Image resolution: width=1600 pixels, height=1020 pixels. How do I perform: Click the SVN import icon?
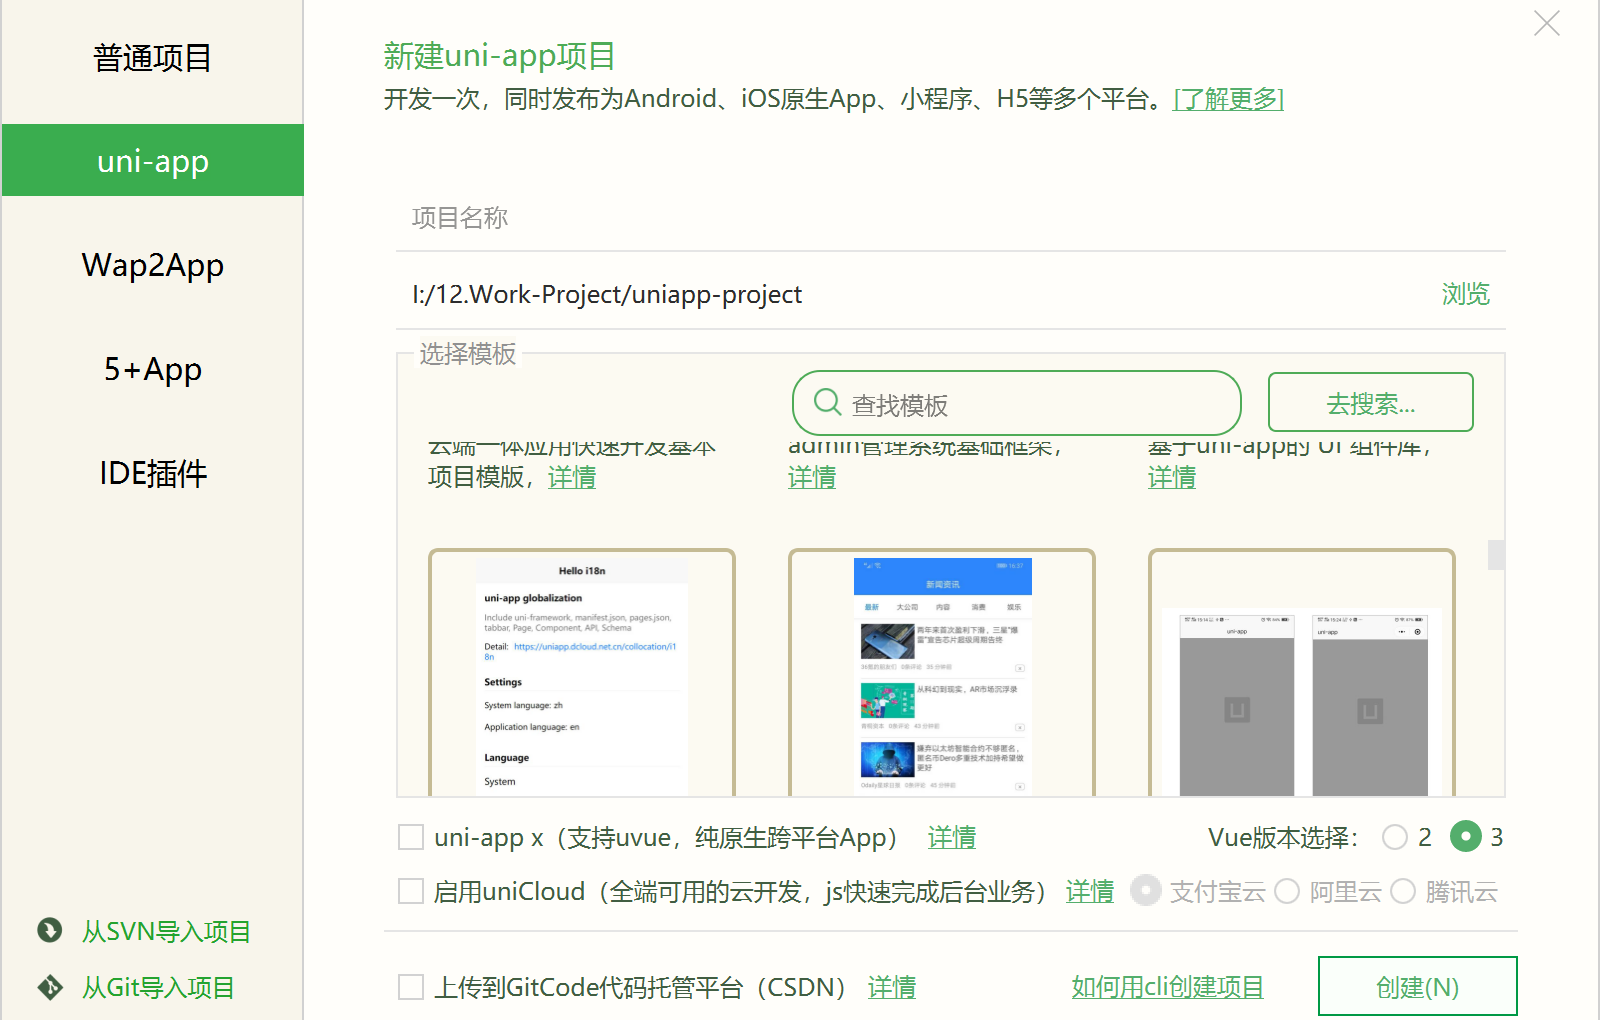(48, 931)
